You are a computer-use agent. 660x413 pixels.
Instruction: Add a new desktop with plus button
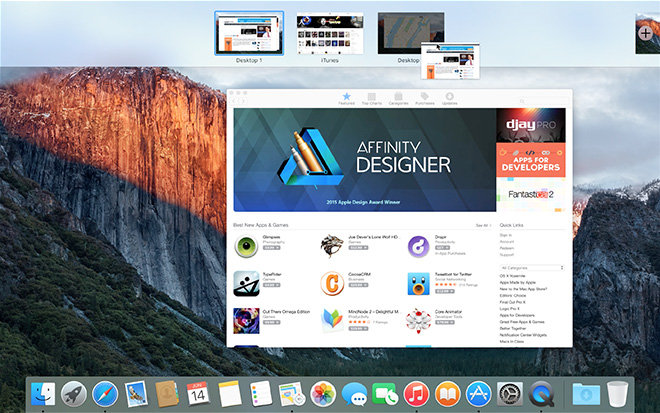coord(646,33)
